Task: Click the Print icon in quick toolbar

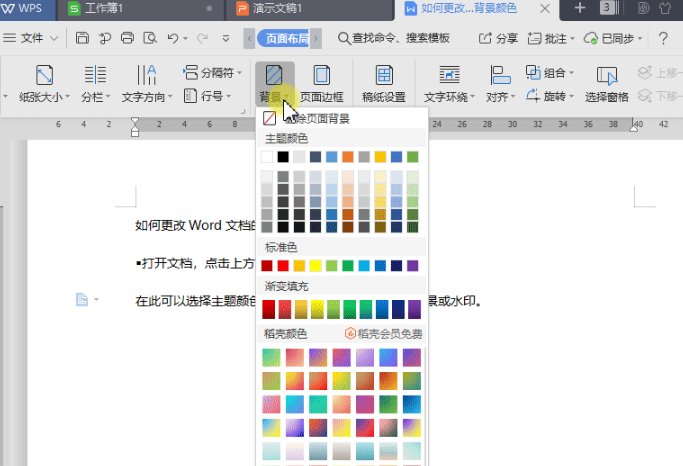Action: [x=127, y=38]
